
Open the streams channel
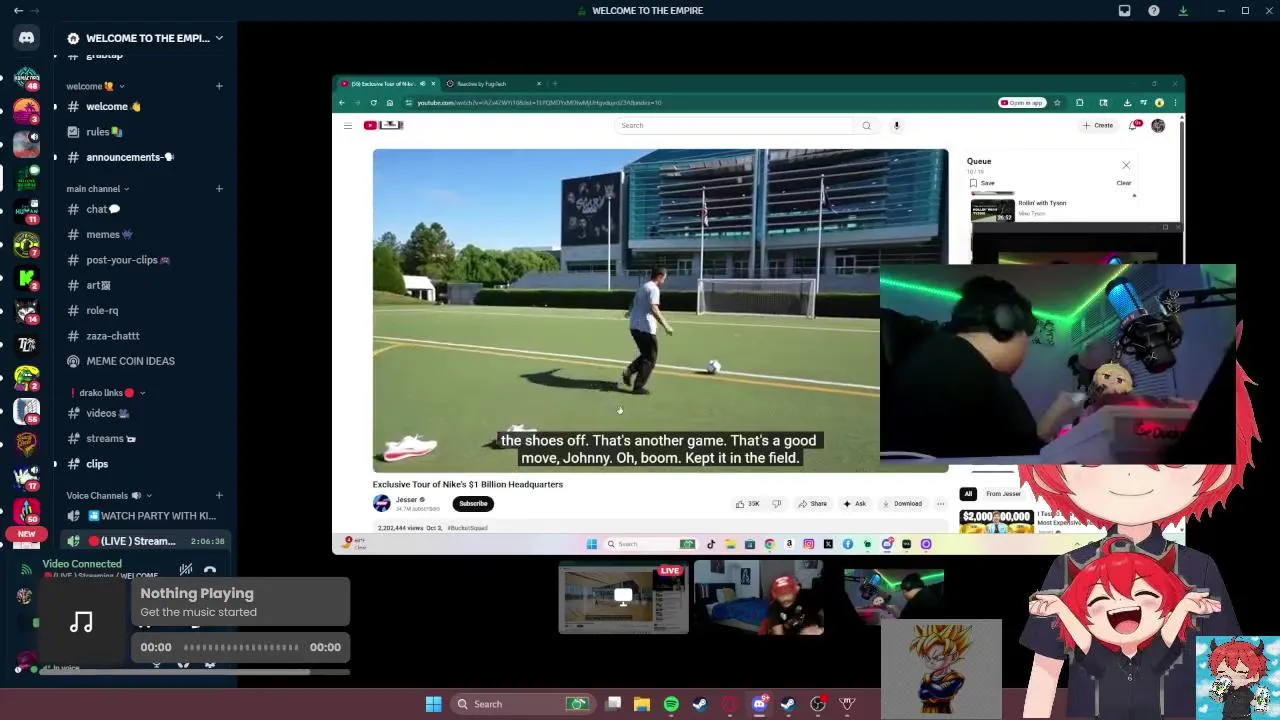(x=144, y=438)
